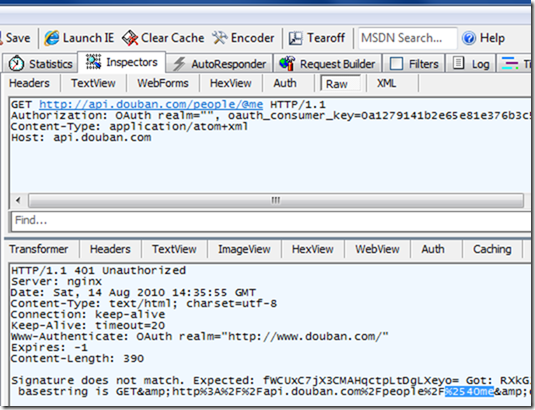535x410 pixels.
Task: Click the 'Content-Type: application/atom+xml' line
Action: 130,127
